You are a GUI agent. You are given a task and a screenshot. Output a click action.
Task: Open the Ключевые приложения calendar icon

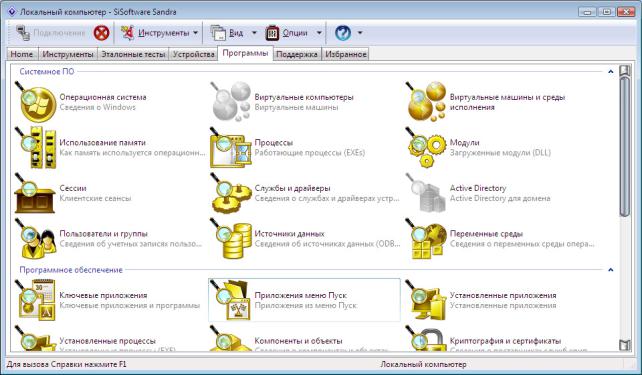[35, 300]
